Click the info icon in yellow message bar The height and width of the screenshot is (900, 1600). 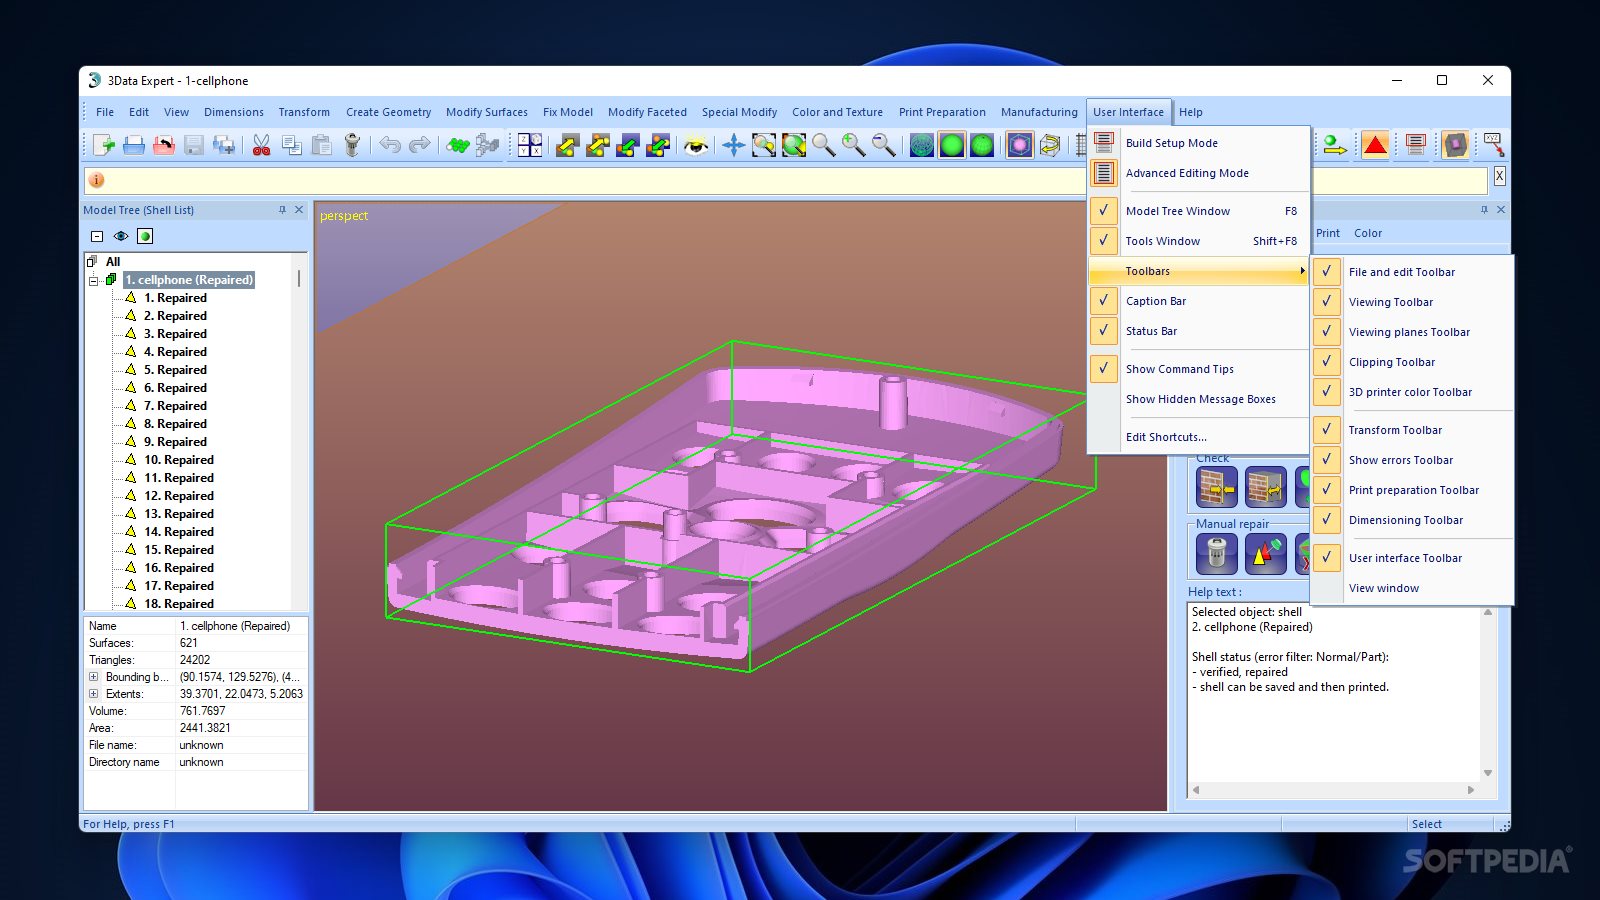coord(97,180)
